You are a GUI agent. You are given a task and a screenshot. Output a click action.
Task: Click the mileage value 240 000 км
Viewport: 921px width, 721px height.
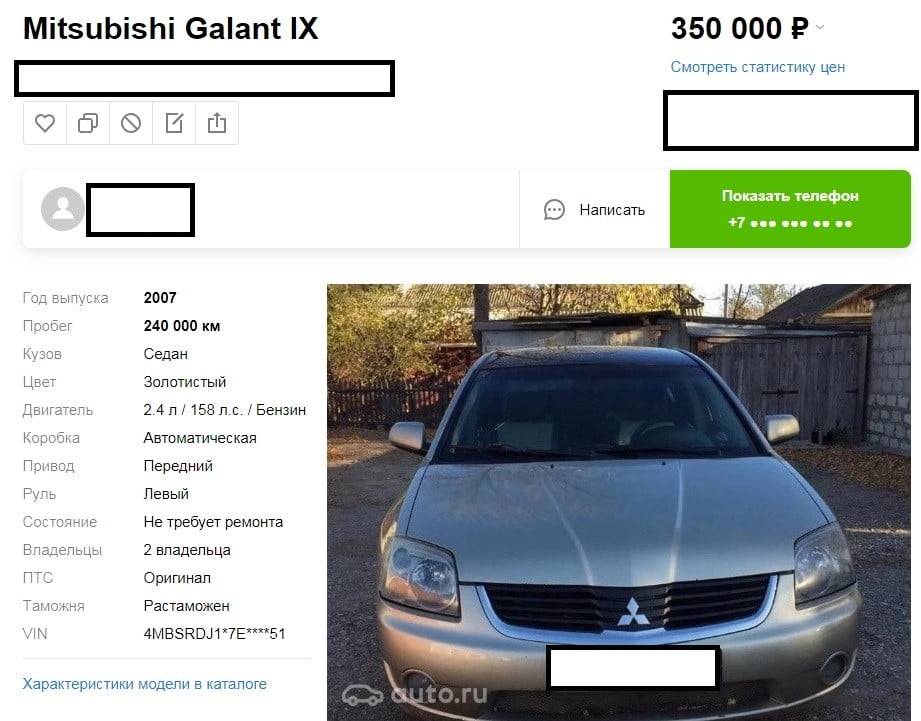181,326
